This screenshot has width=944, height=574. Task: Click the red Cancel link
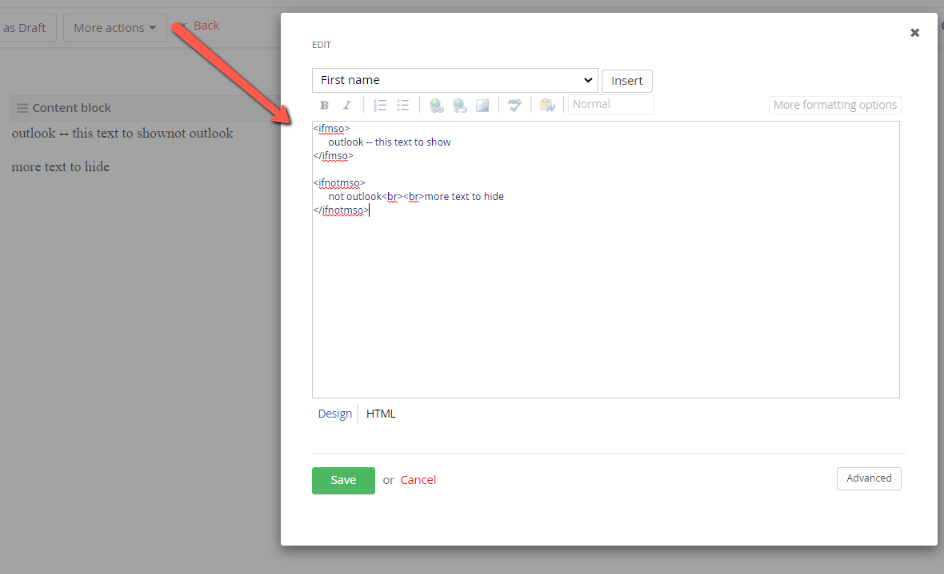click(418, 480)
